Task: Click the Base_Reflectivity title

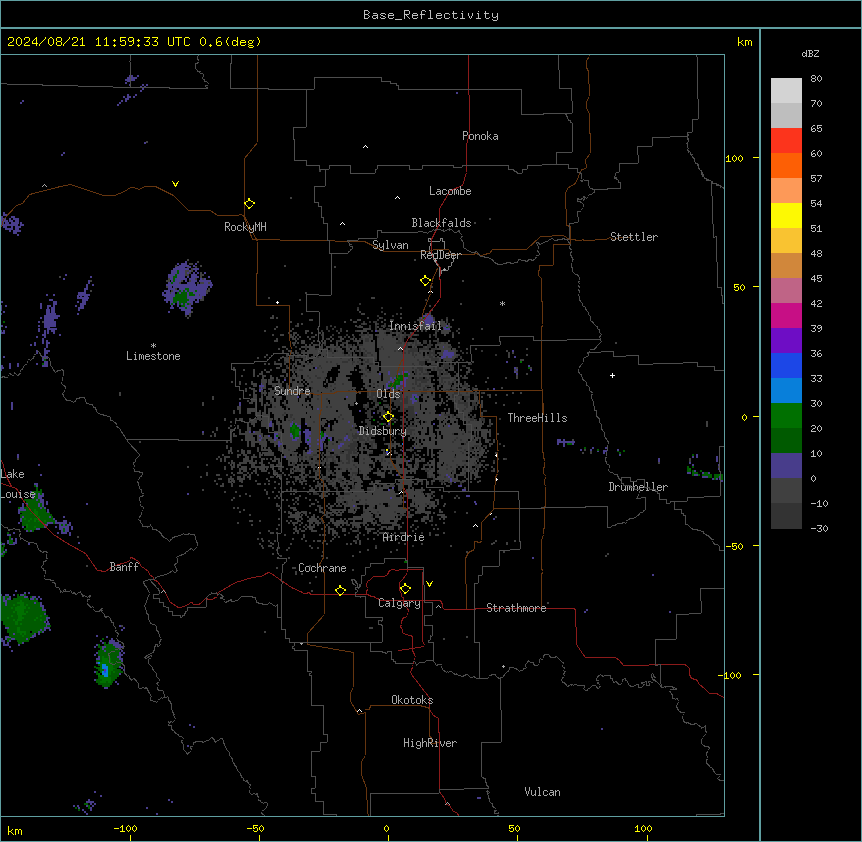Action: pyautogui.click(x=431, y=15)
